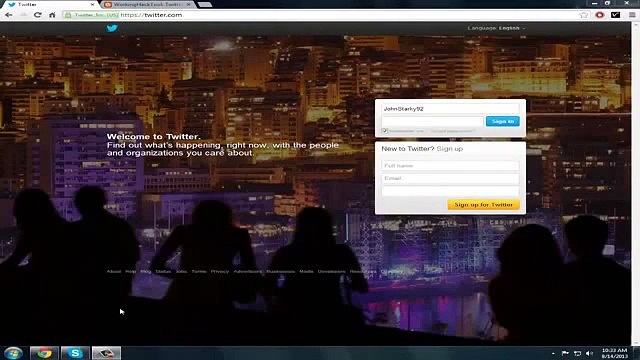This screenshot has width=640, height=360.
Task: Click the red extension icon in toolbar
Action: (600, 15)
